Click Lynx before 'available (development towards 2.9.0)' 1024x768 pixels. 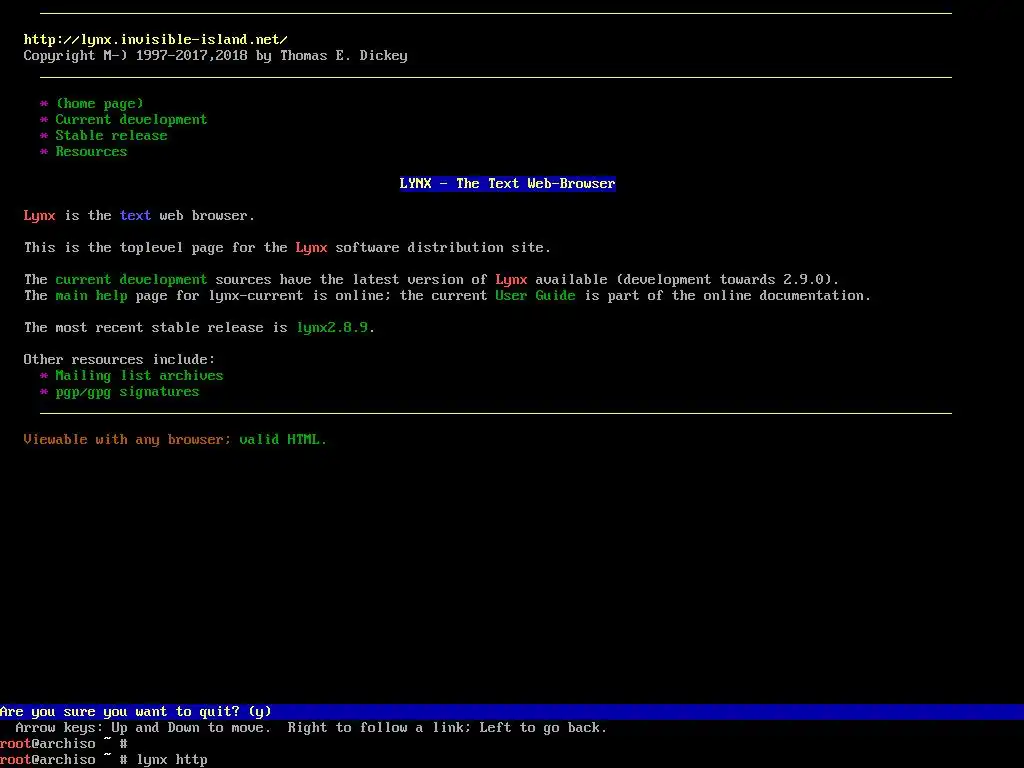click(x=511, y=280)
